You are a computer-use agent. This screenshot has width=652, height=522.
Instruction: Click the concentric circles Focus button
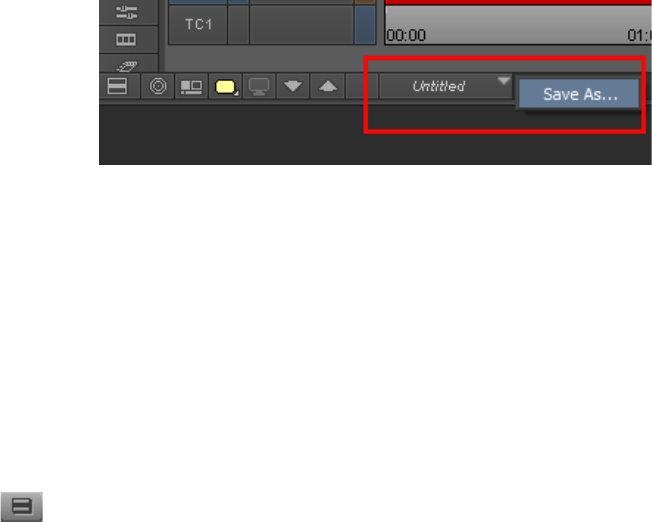[158, 86]
